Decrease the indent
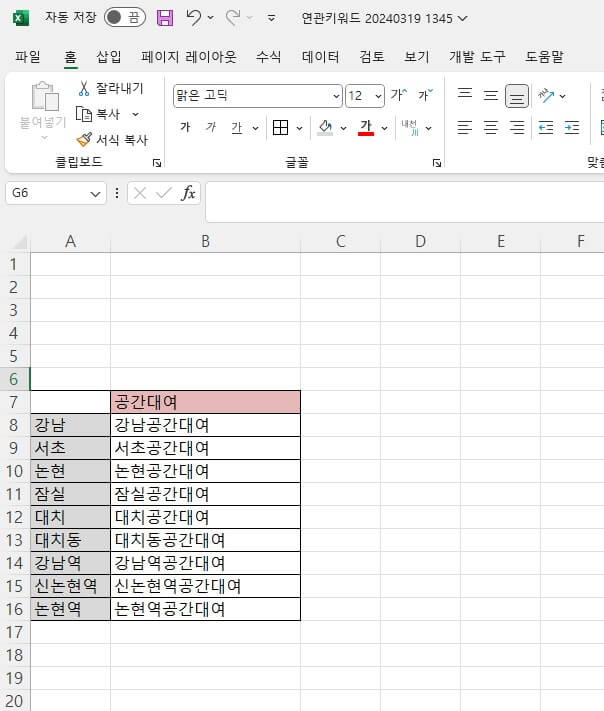Viewport: 604px width, 711px height. [x=546, y=128]
